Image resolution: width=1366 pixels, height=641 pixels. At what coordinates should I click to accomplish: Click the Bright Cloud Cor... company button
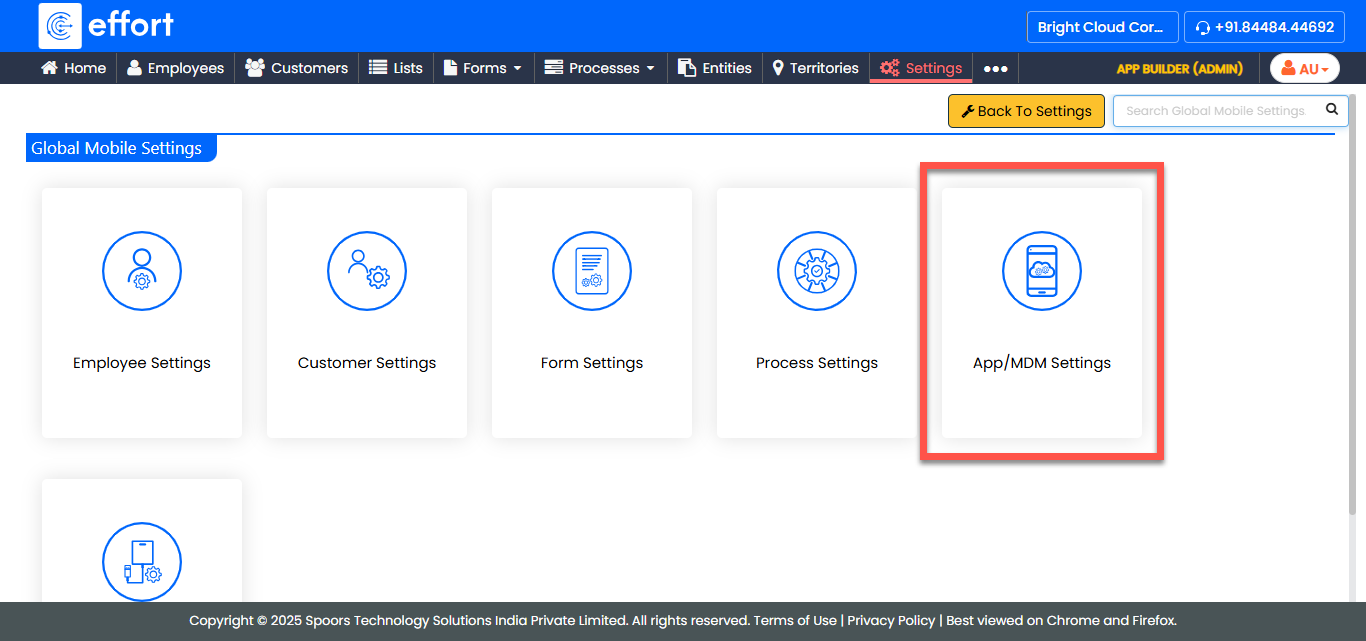coord(1100,27)
